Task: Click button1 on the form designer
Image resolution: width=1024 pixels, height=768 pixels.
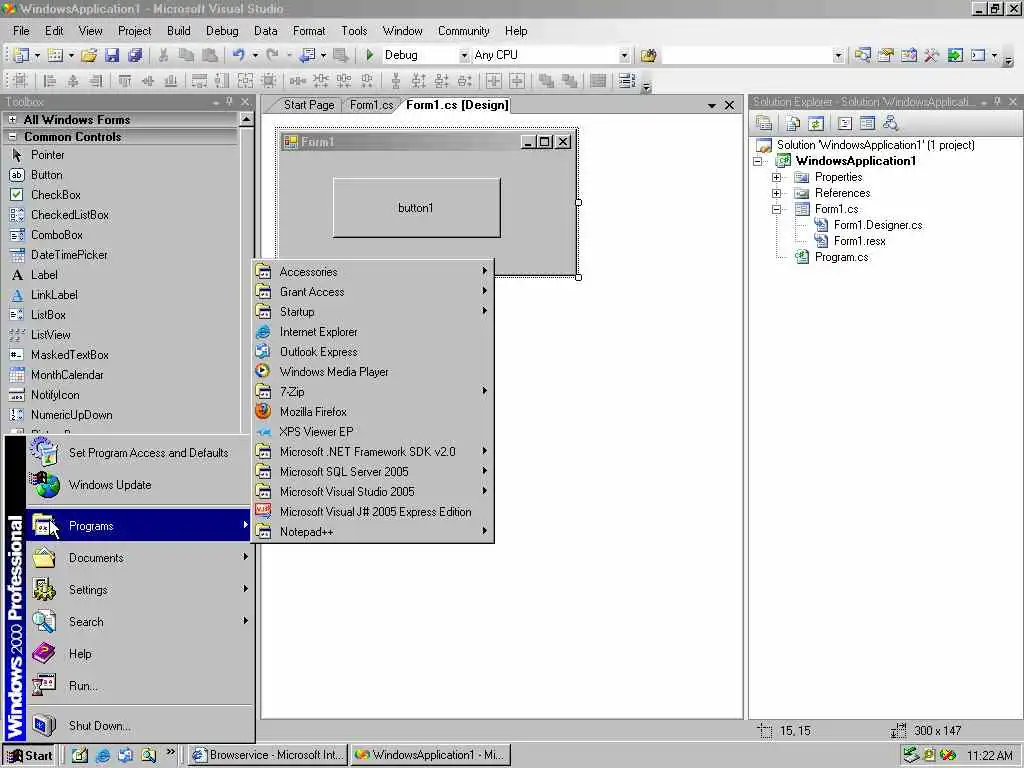Action: tap(417, 208)
